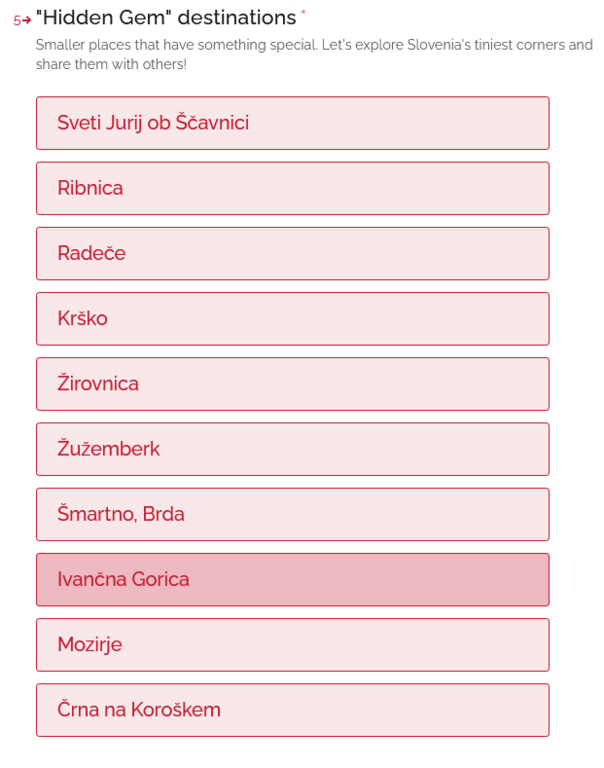Select the highlighted Ivančna Gorica option
604x768 pixels.
pyautogui.click(x=292, y=579)
